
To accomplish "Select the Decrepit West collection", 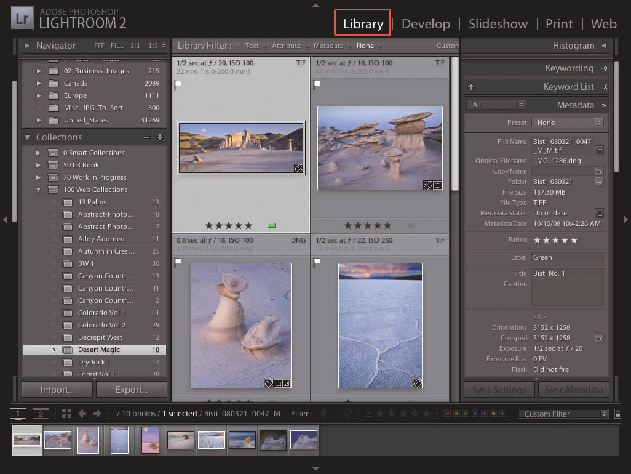I will 94,337.
